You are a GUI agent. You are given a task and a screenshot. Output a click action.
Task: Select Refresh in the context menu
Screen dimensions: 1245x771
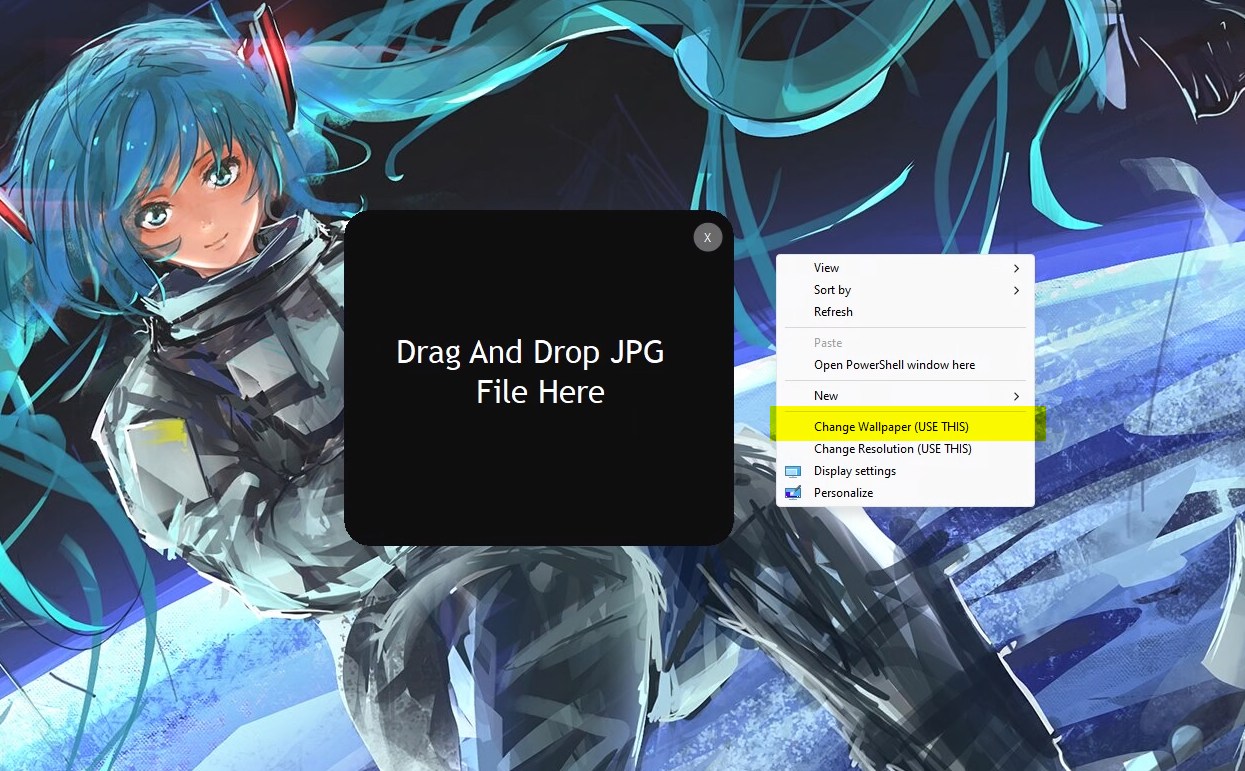[x=905, y=312]
